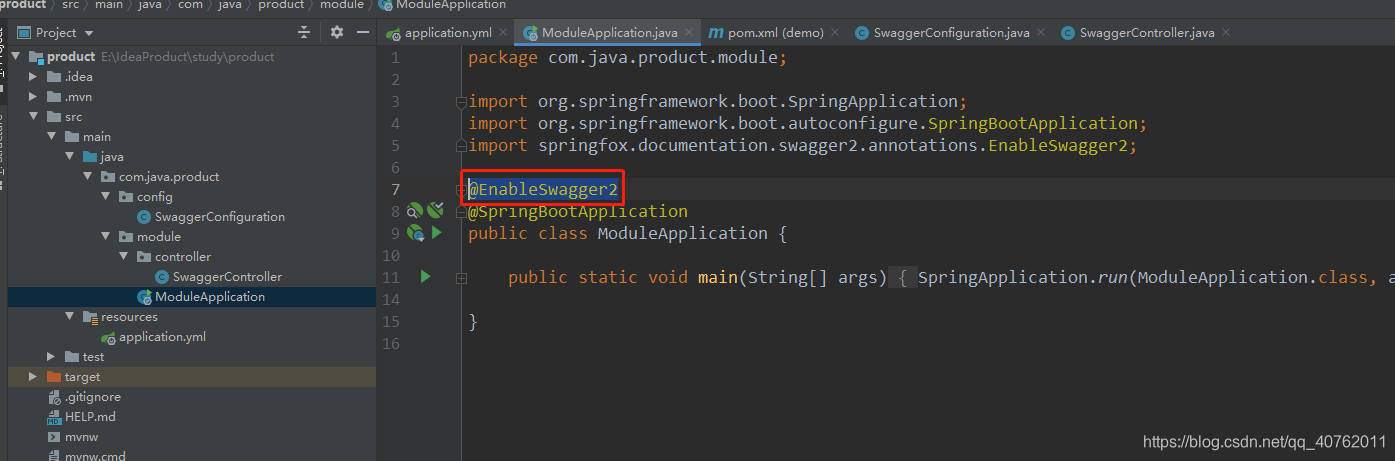The image size is (1395, 461).
Task: Click the HELP.md markdown file icon
Action: (54, 417)
